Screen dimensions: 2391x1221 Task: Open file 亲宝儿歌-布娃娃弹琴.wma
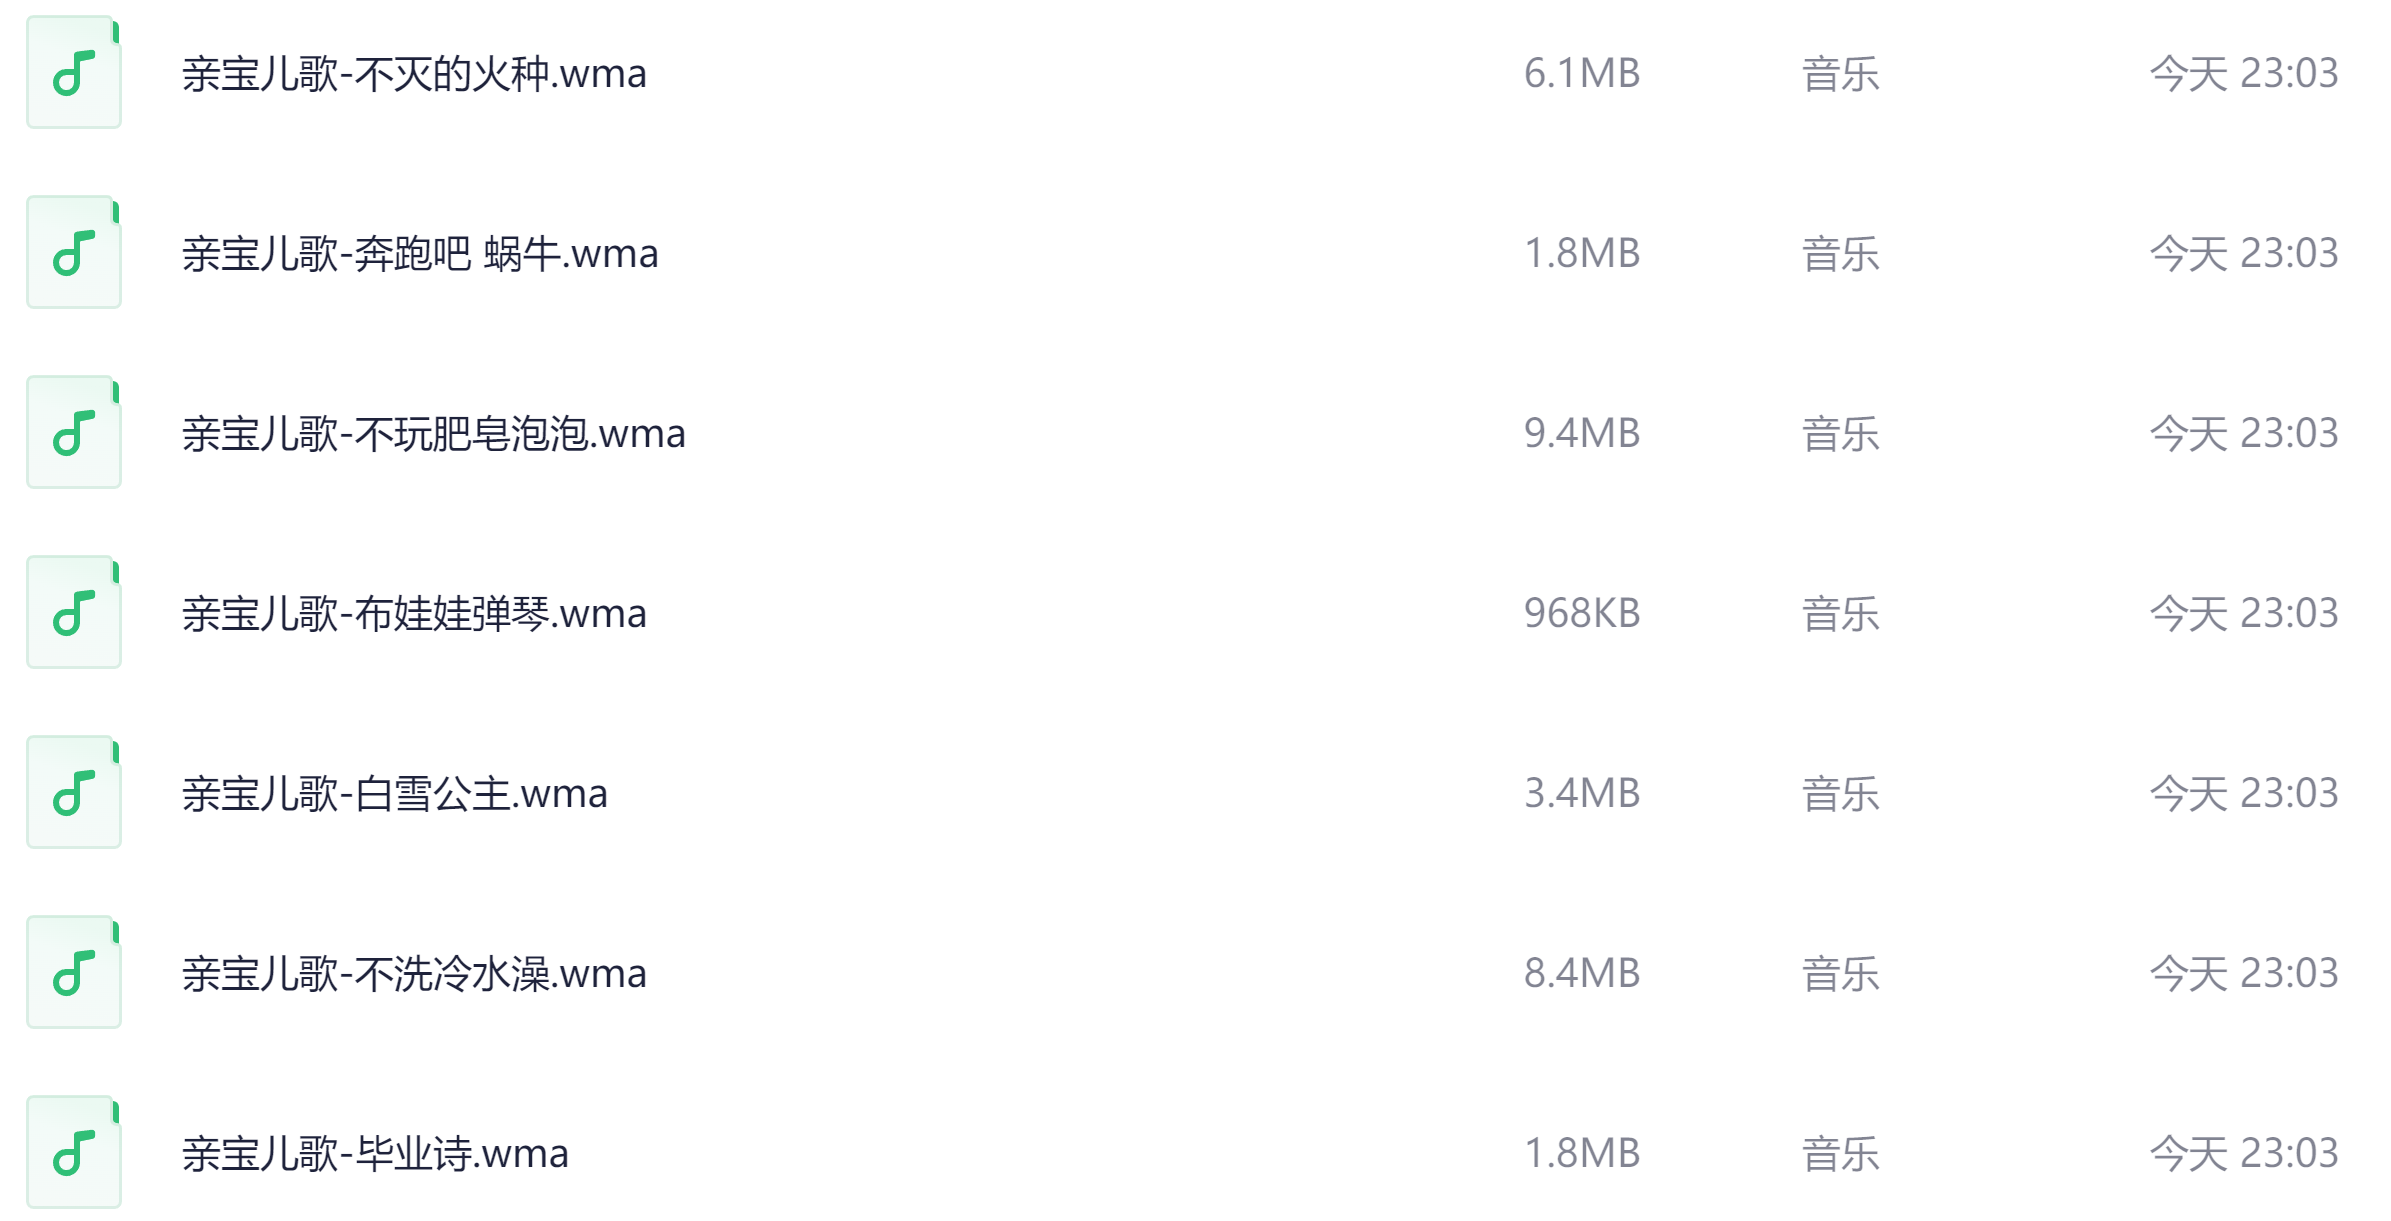pyautogui.click(x=414, y=614)
